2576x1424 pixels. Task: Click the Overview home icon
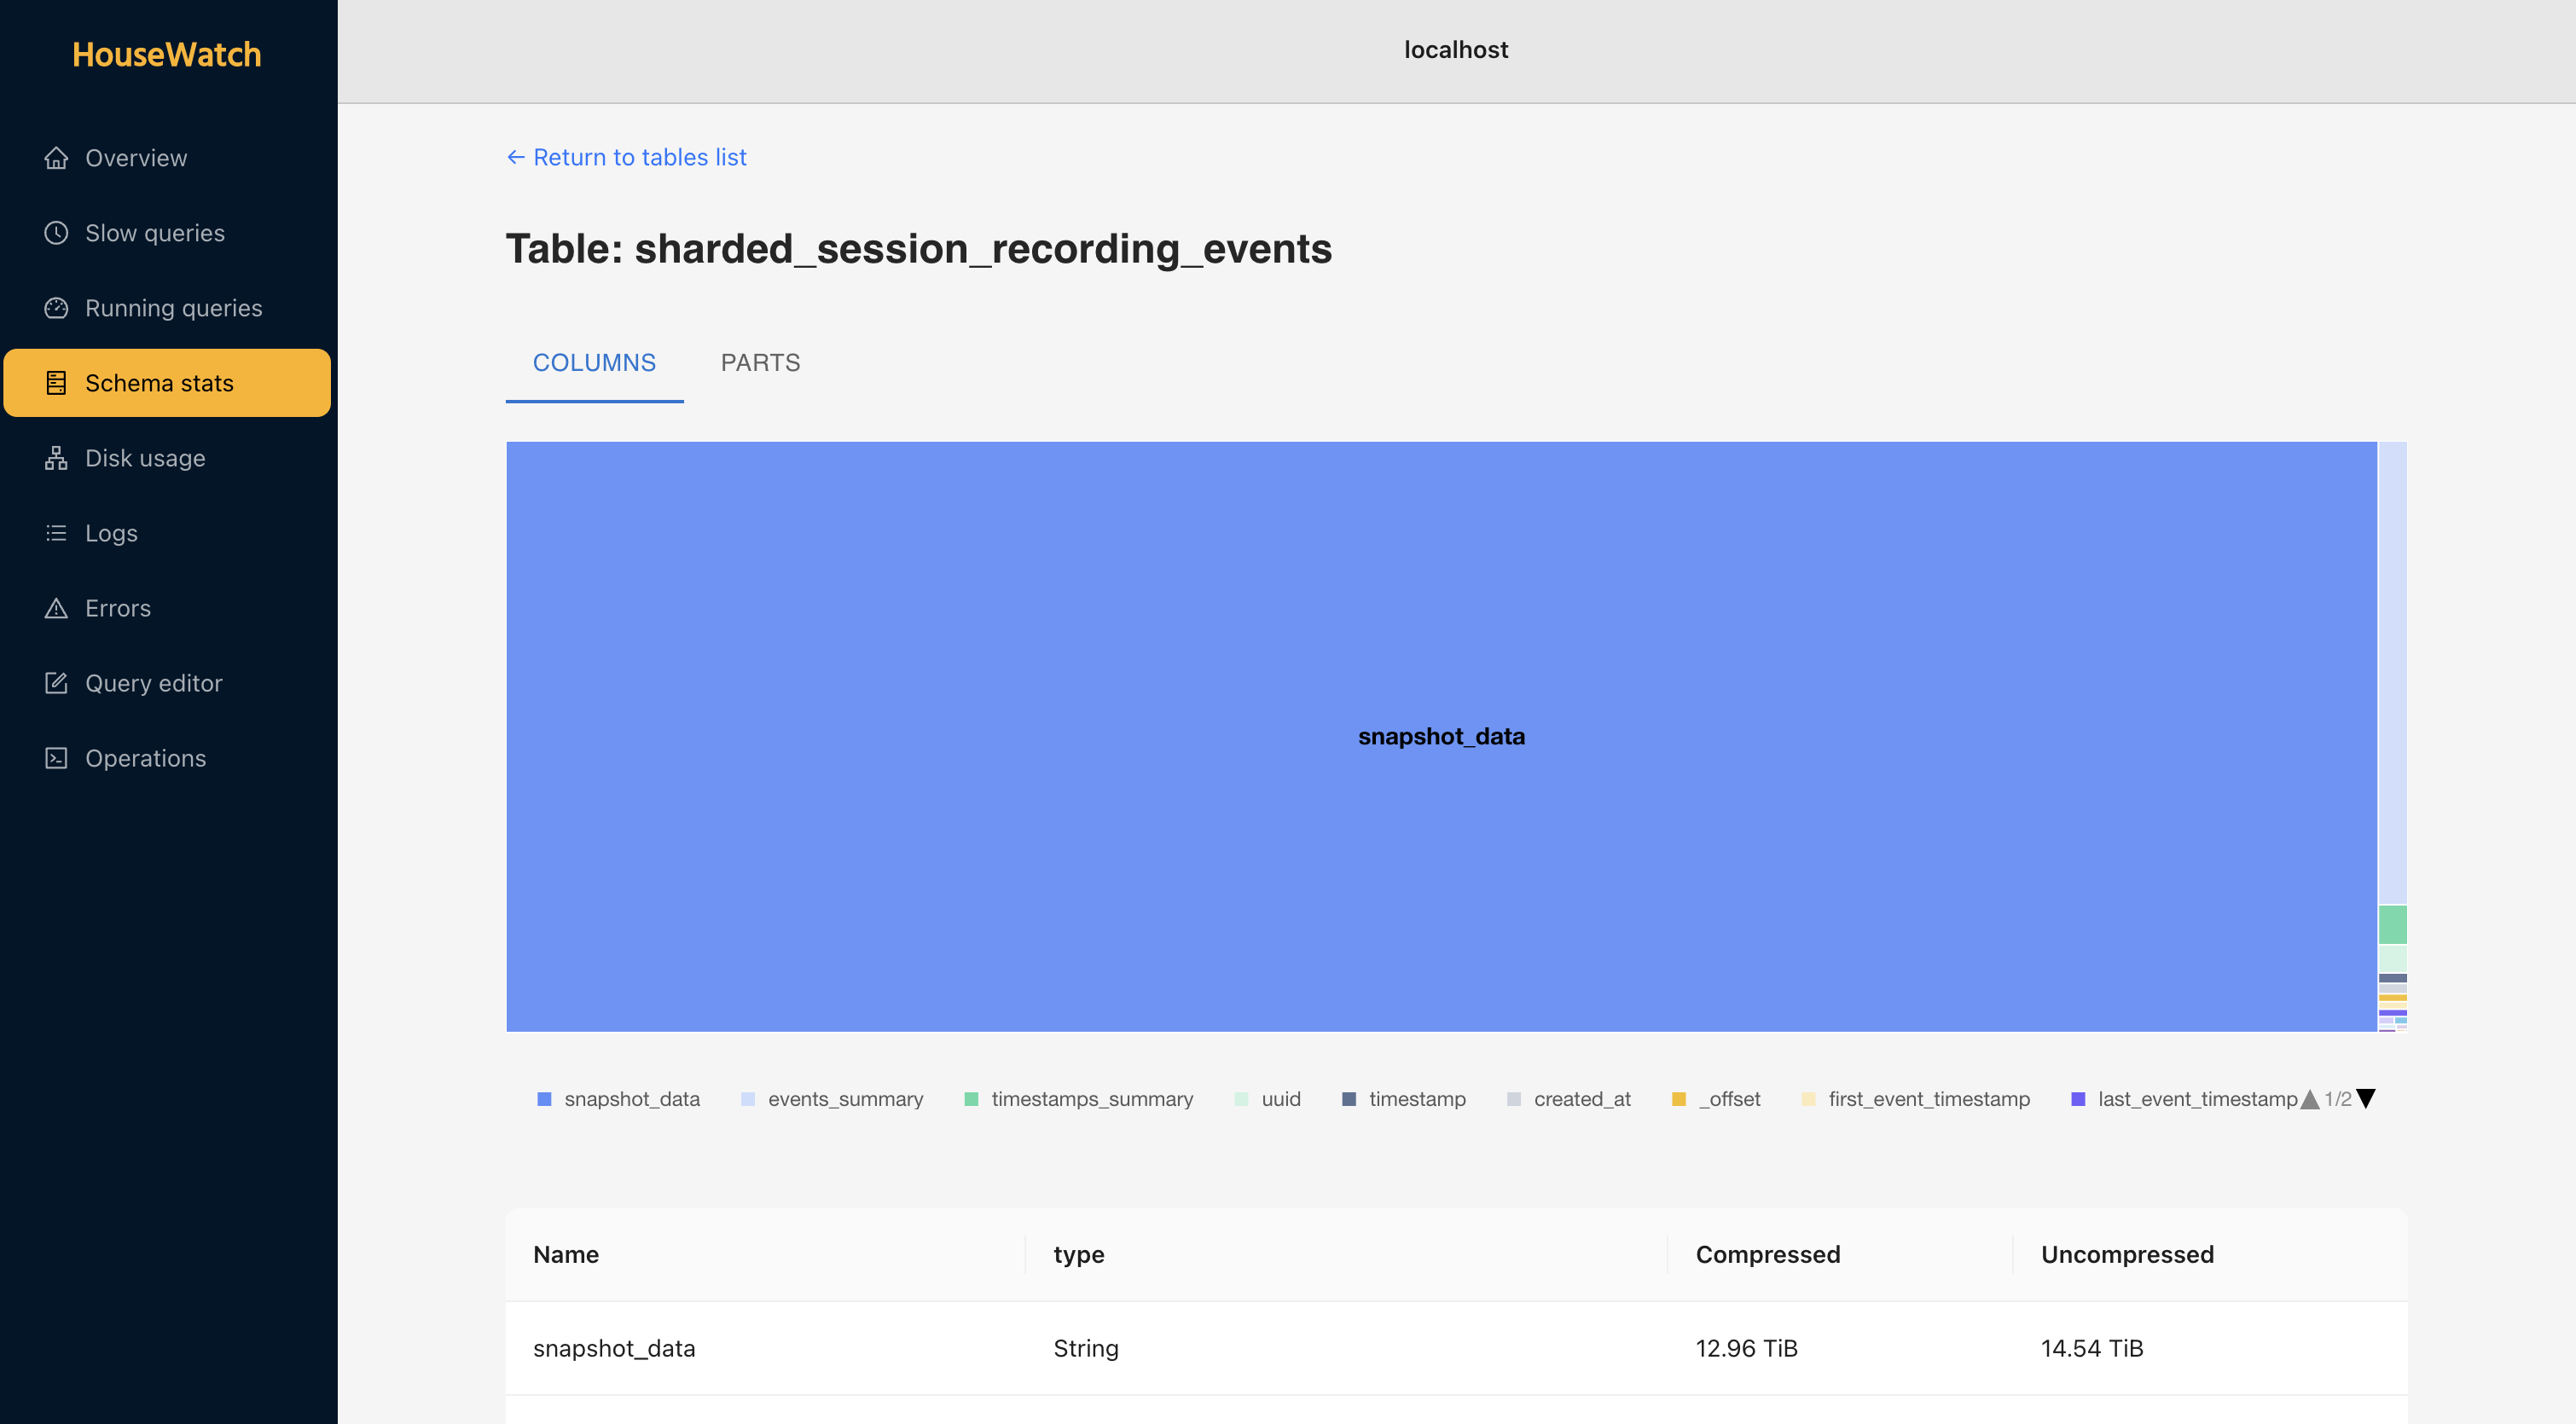(56, 158)
